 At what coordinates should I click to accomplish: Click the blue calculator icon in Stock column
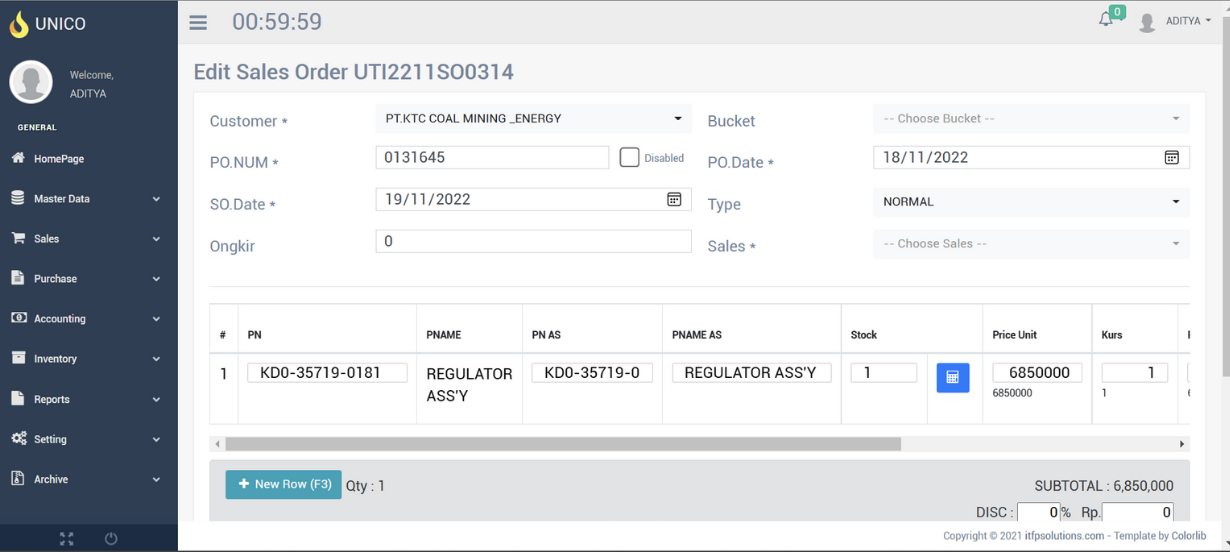[x=952, y=377]
